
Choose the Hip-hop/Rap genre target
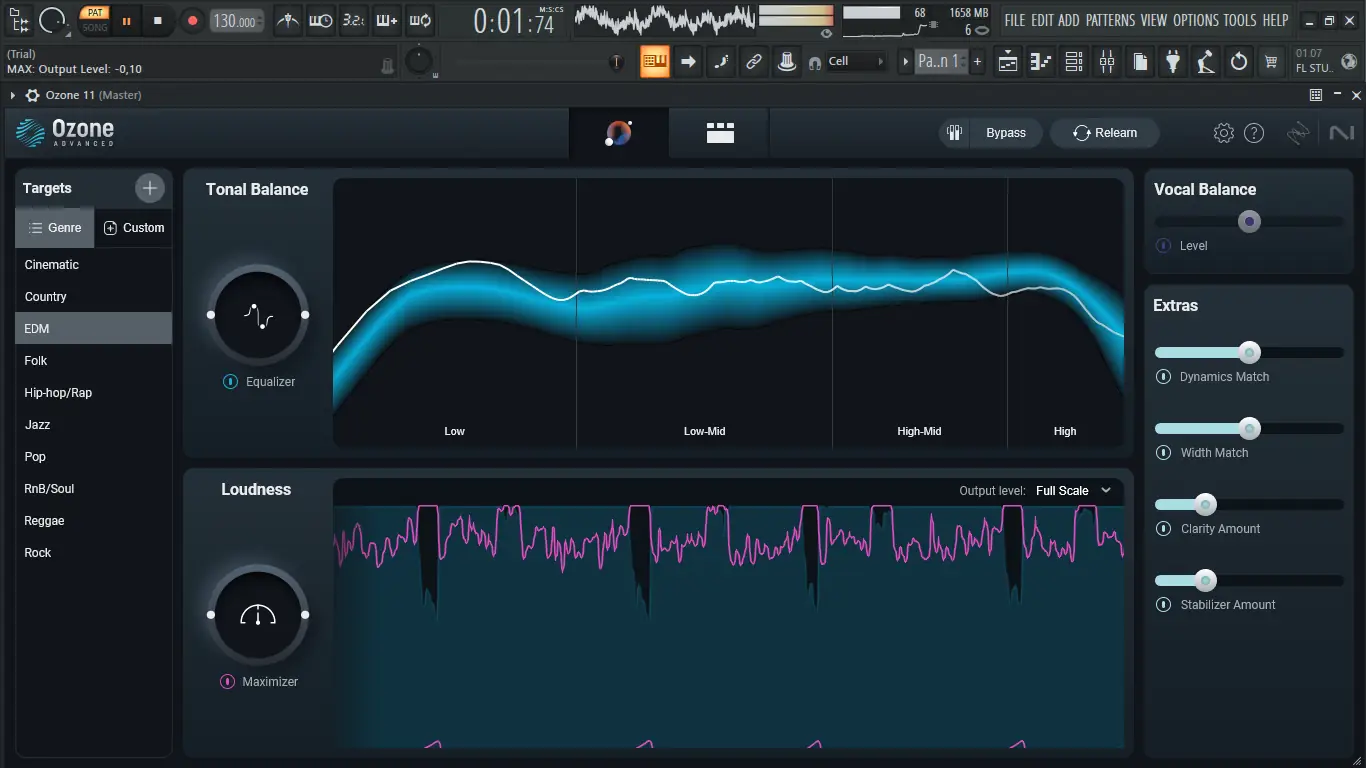pos(93,393)
